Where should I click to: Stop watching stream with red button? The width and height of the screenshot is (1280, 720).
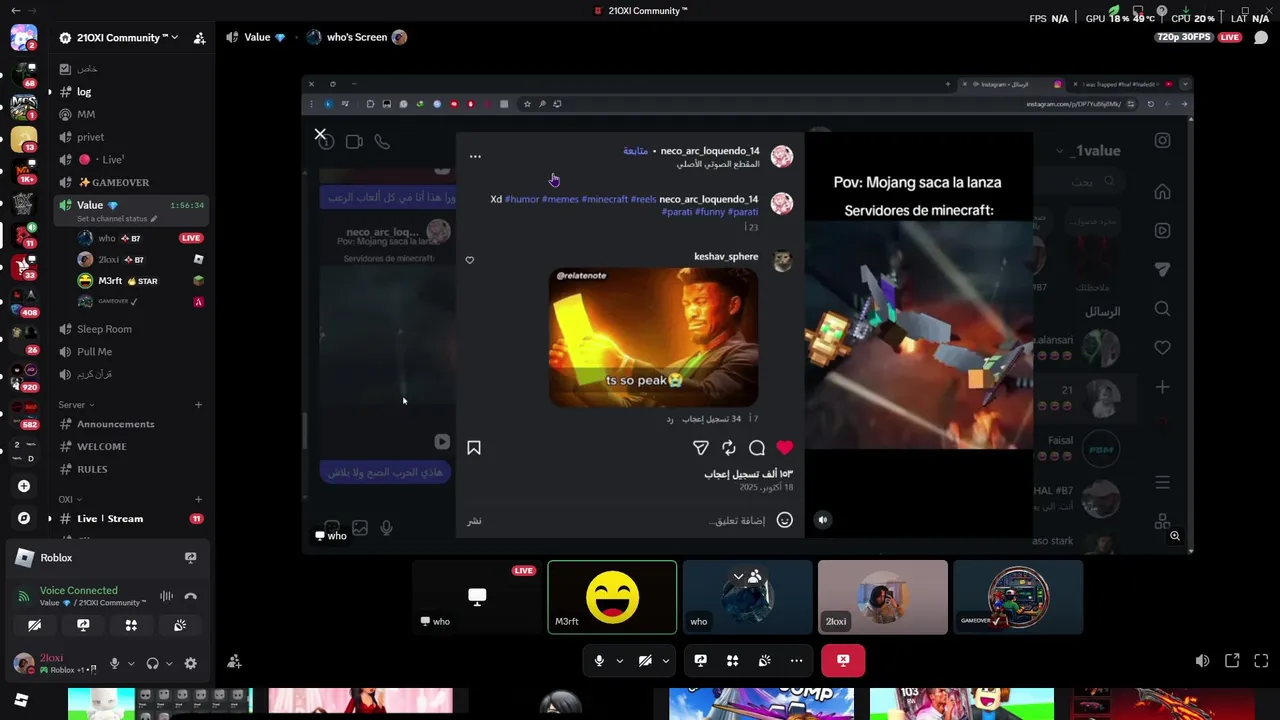[x=843, y=660]
